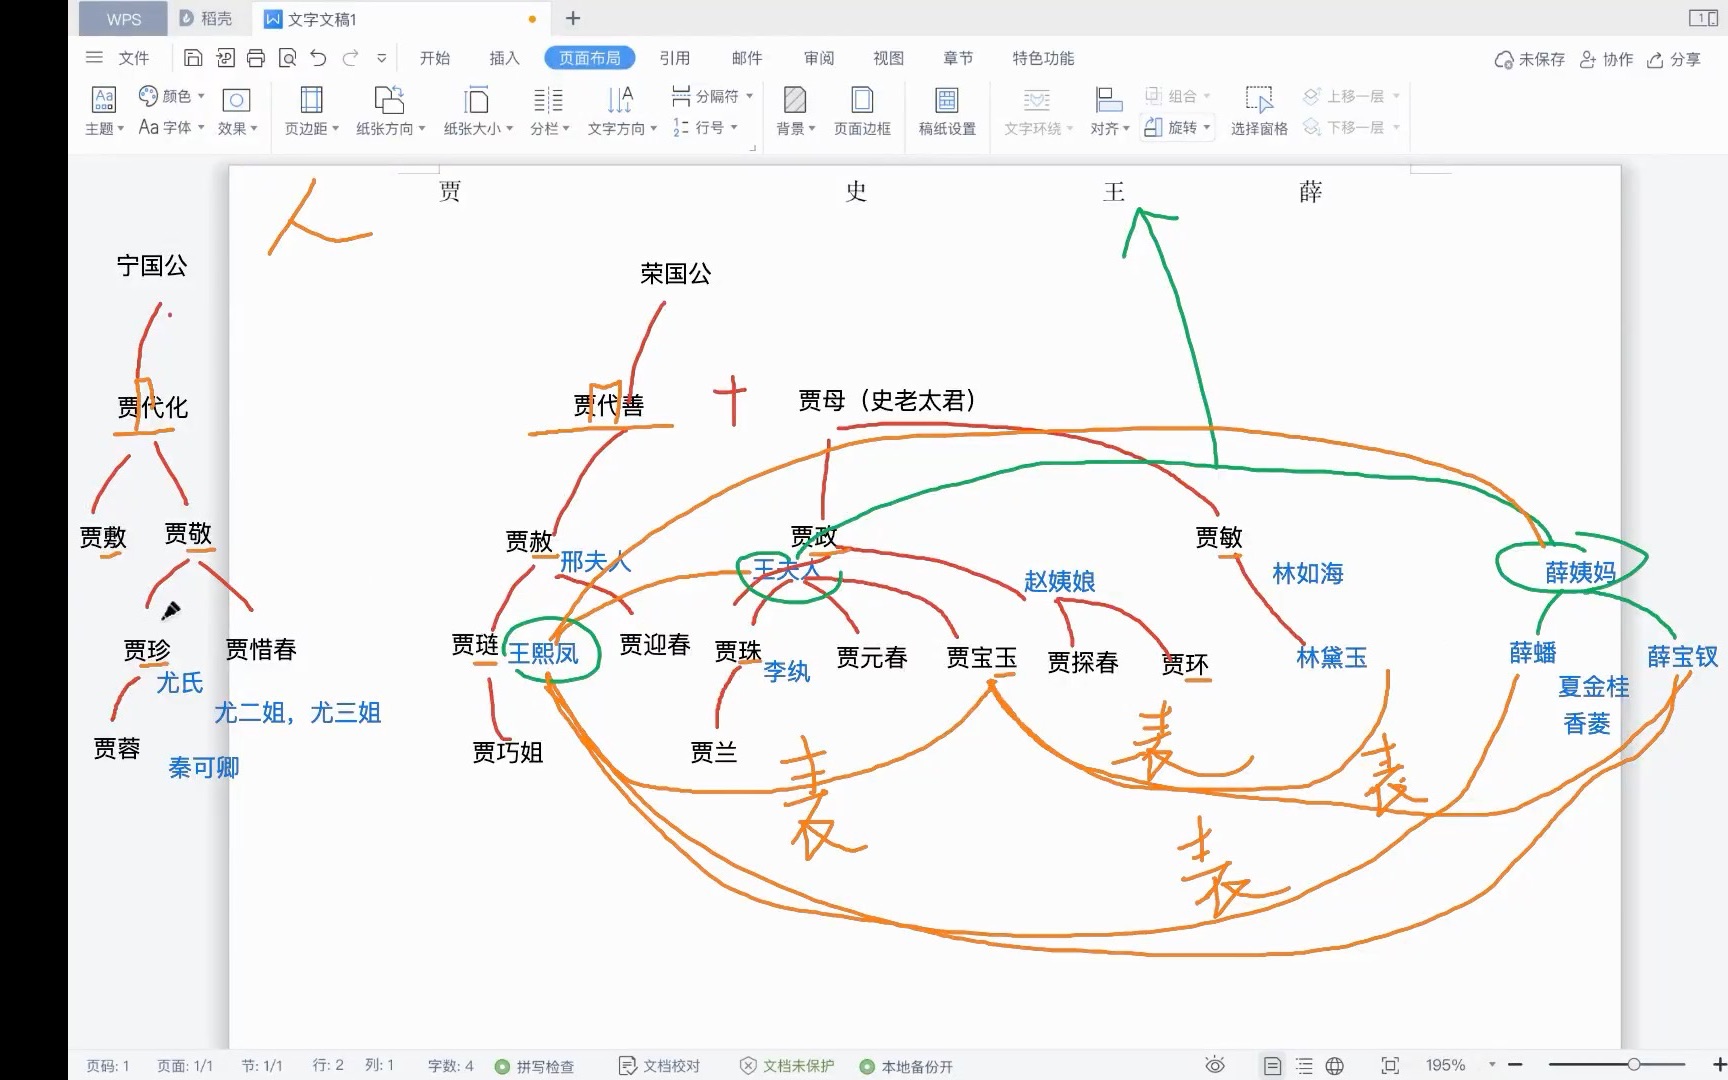The image size is (1728, 1080).
Task: Switch to the 开始 ribbon tab
Action: [x=435, y=58]
